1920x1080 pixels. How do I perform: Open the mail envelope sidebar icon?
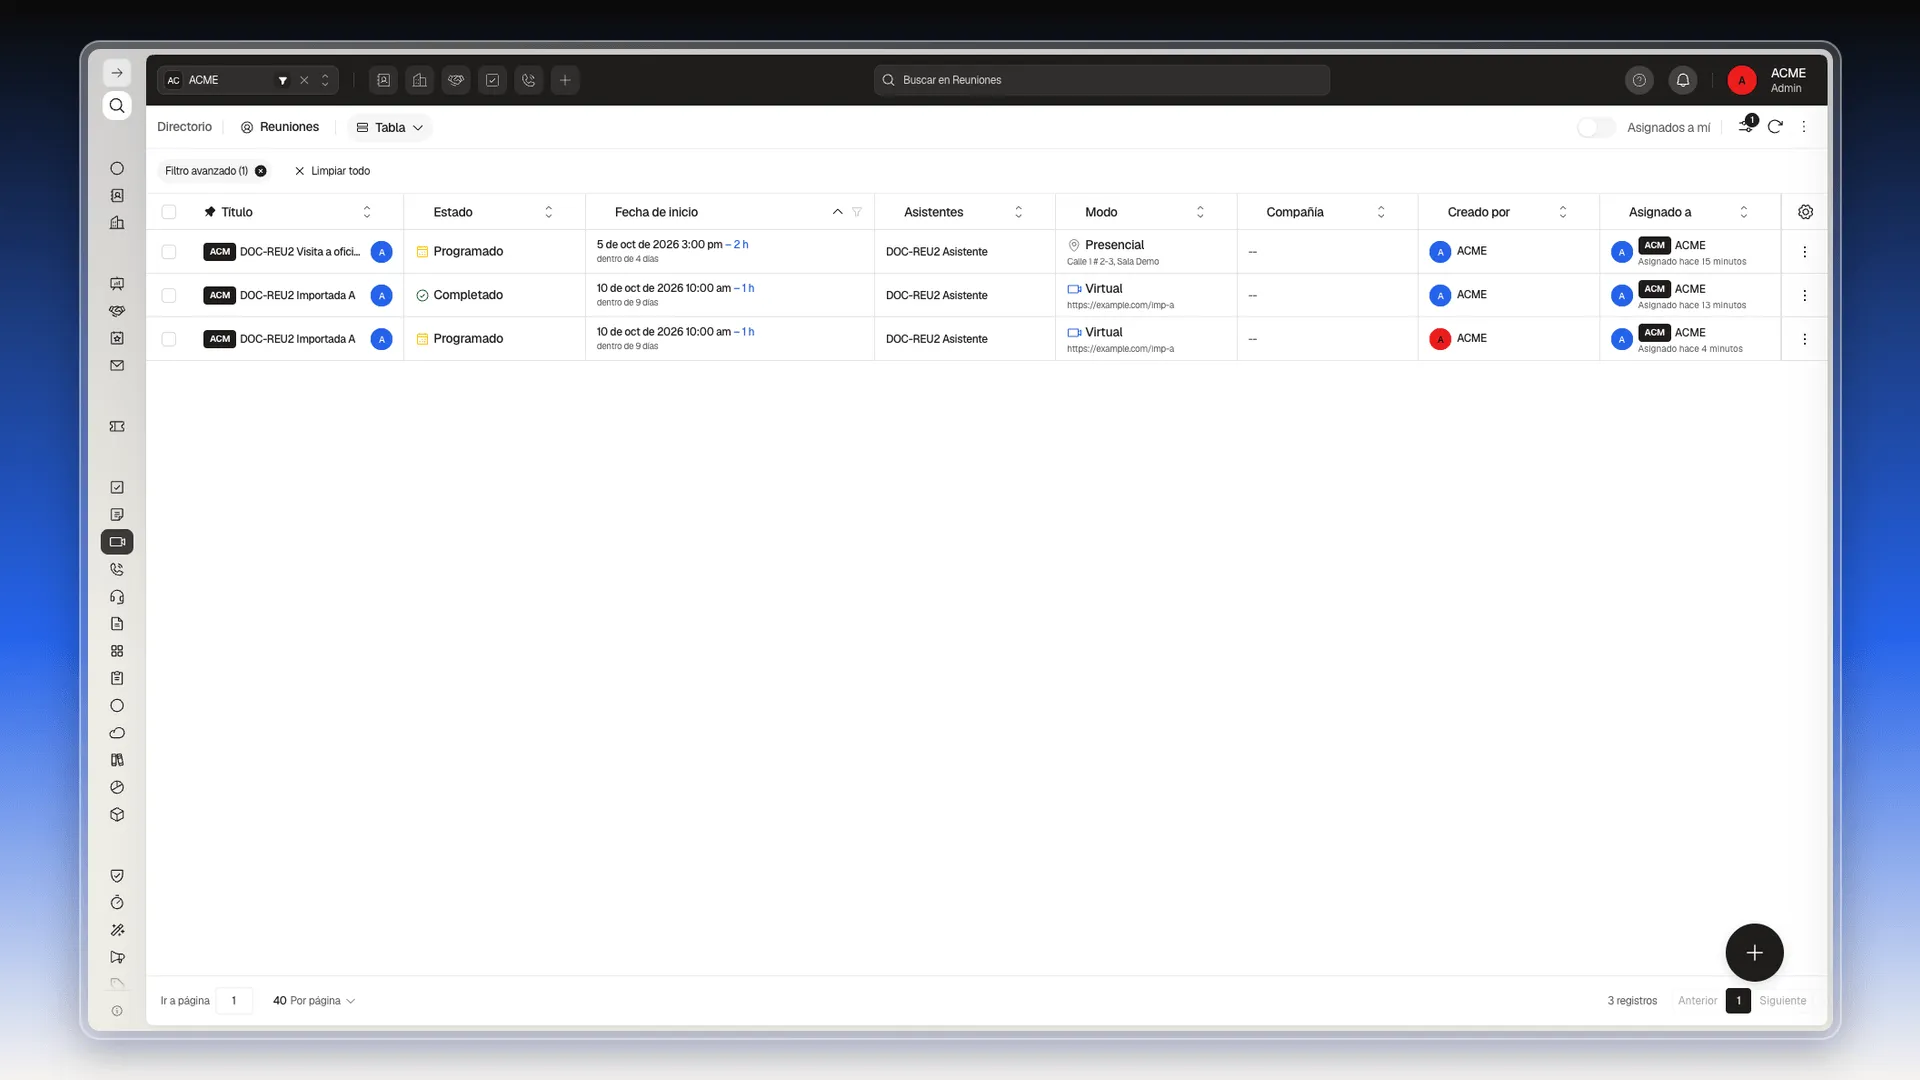click(x=117, y=366)
